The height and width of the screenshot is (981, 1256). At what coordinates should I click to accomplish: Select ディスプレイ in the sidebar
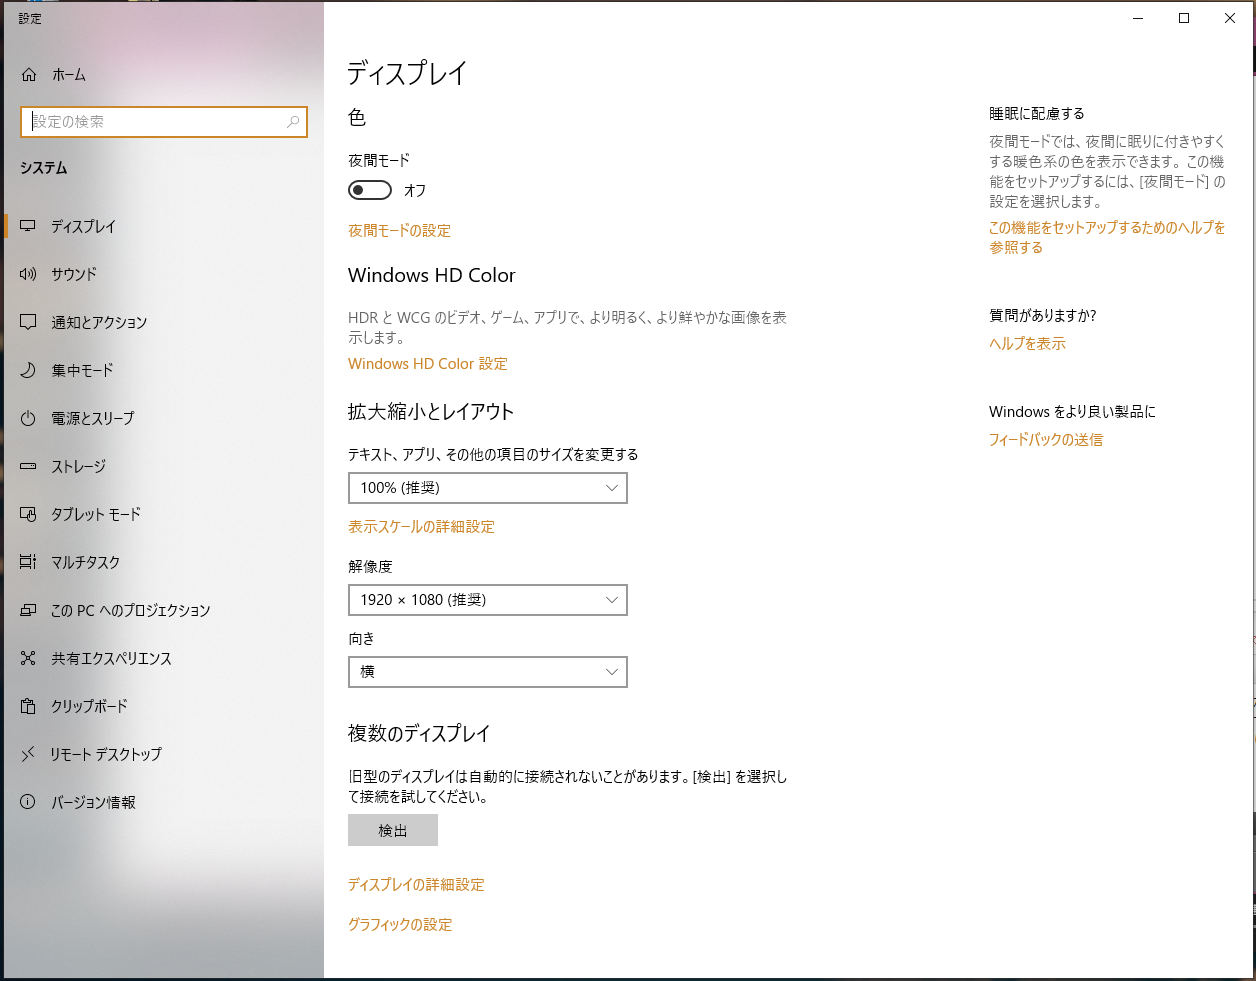[x=162, y=227]
